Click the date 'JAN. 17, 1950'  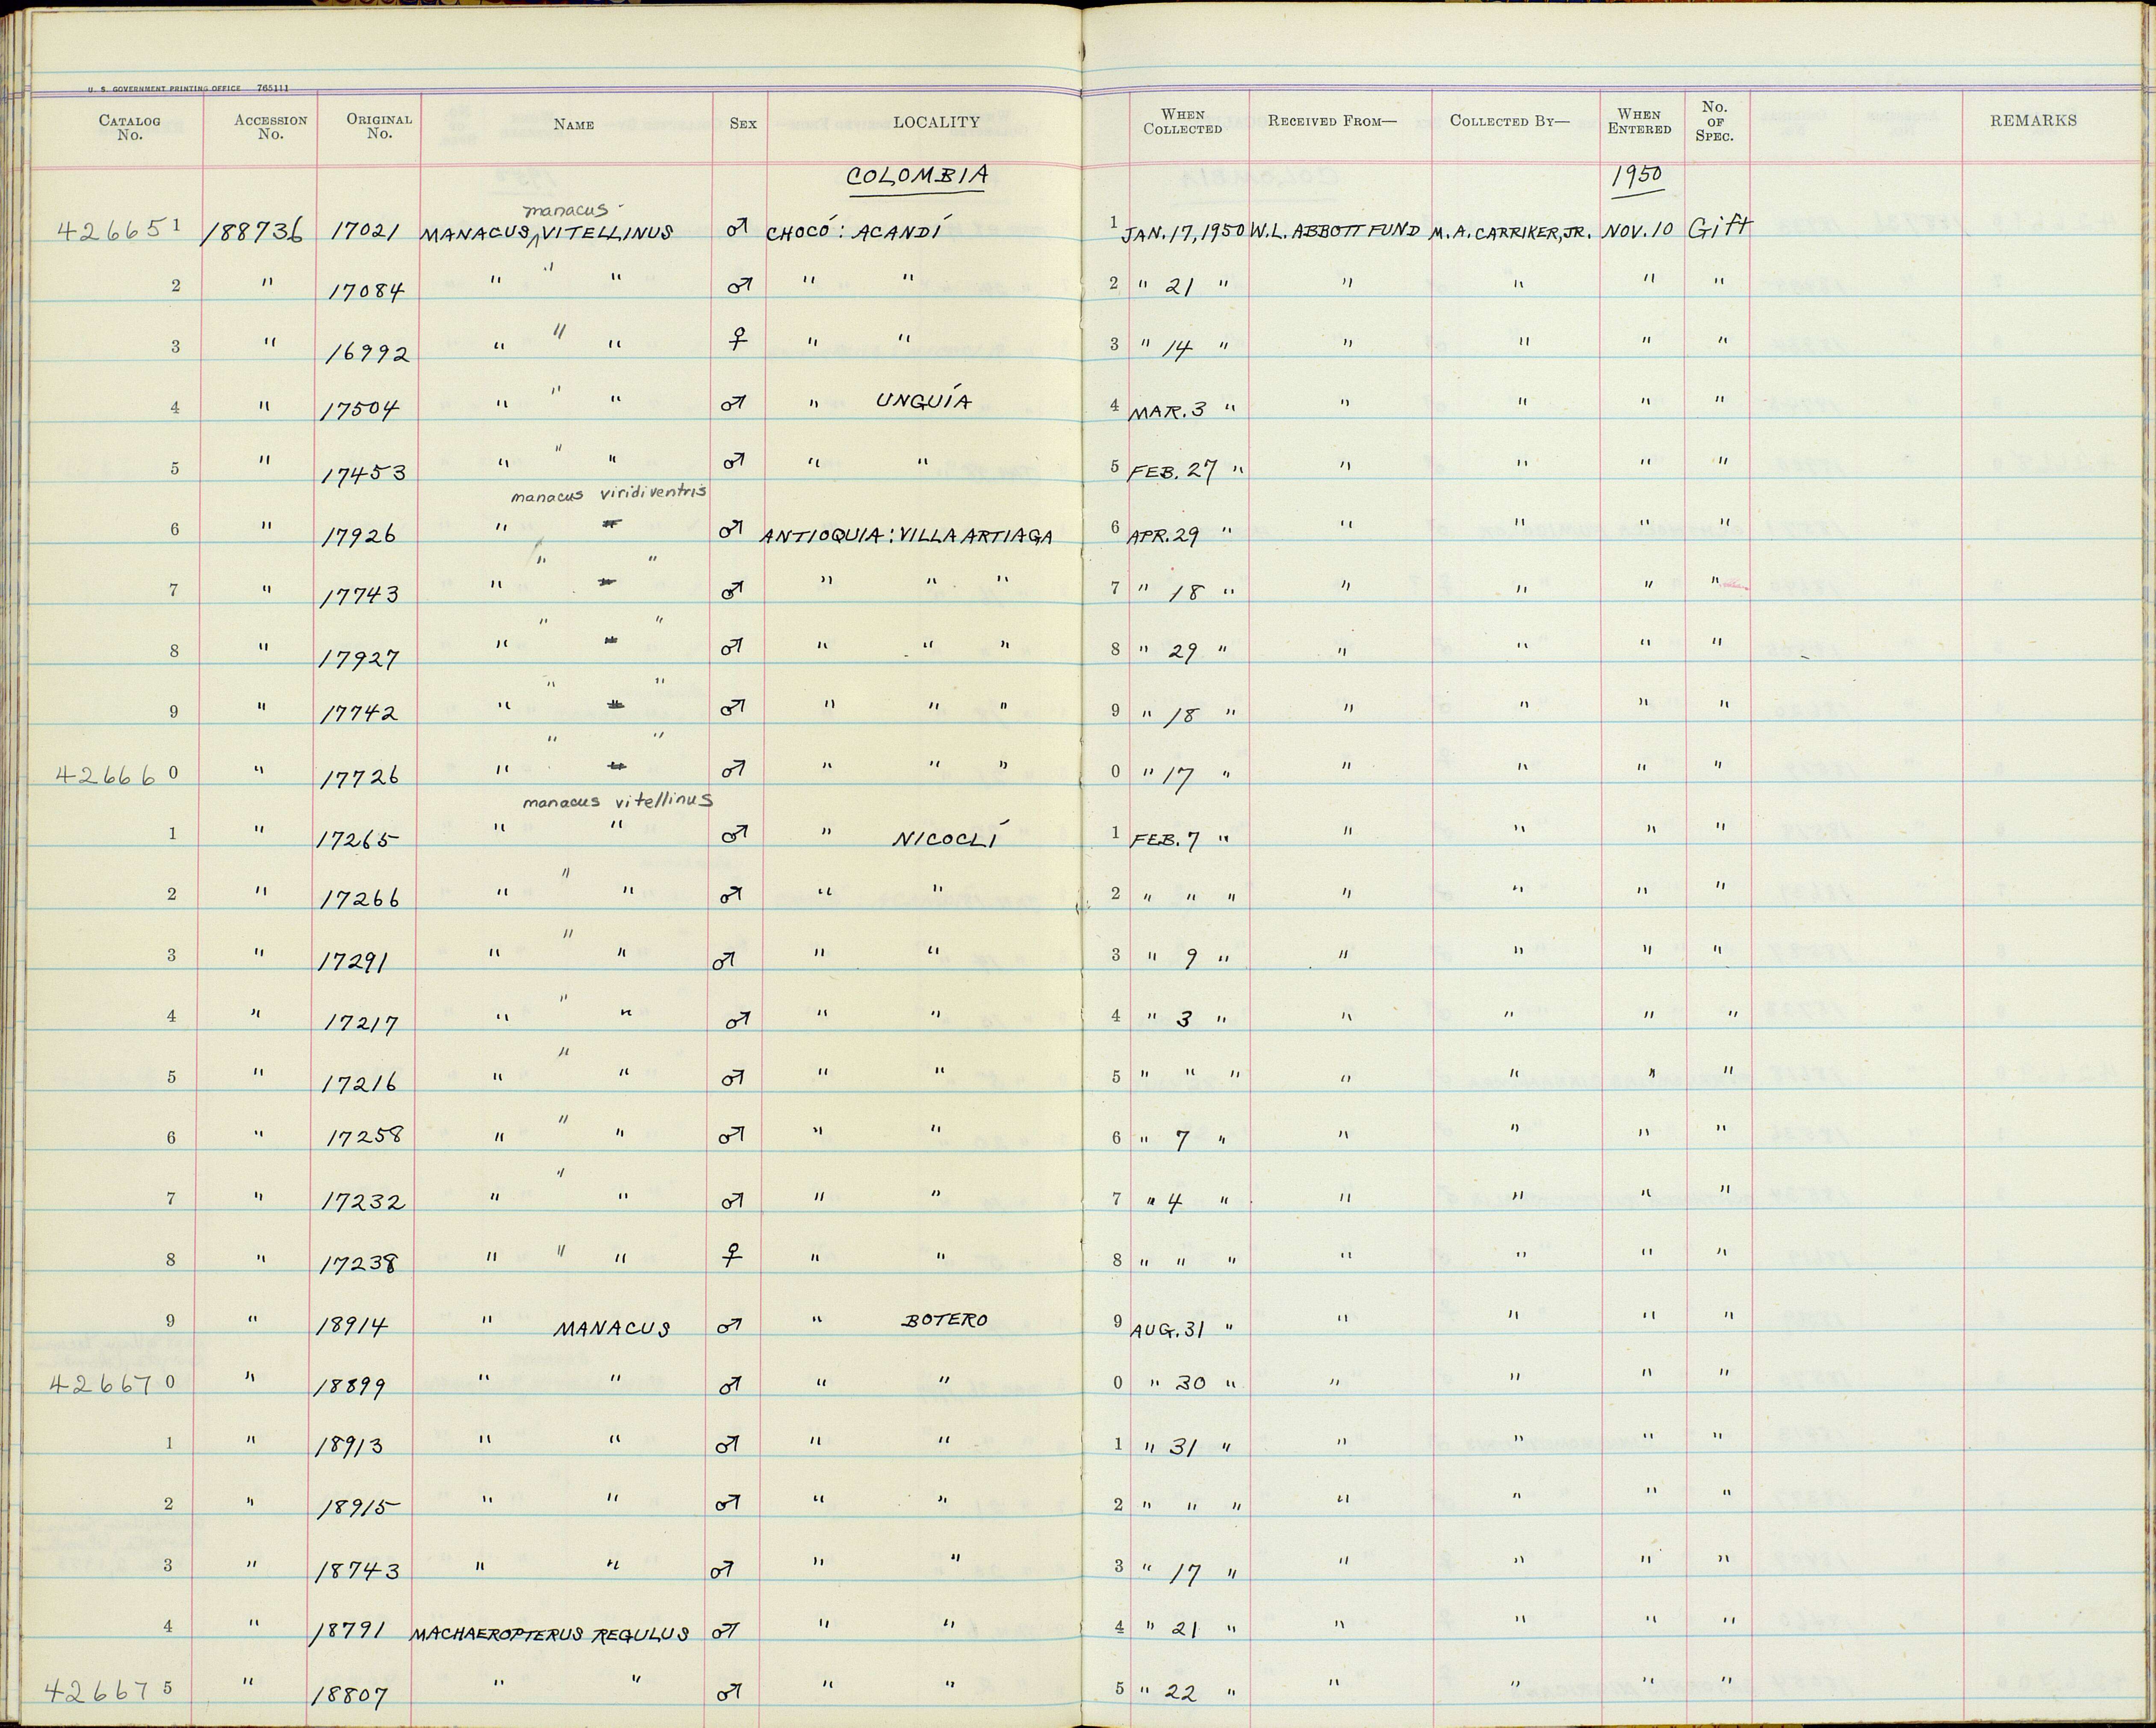click(1183, 233)
